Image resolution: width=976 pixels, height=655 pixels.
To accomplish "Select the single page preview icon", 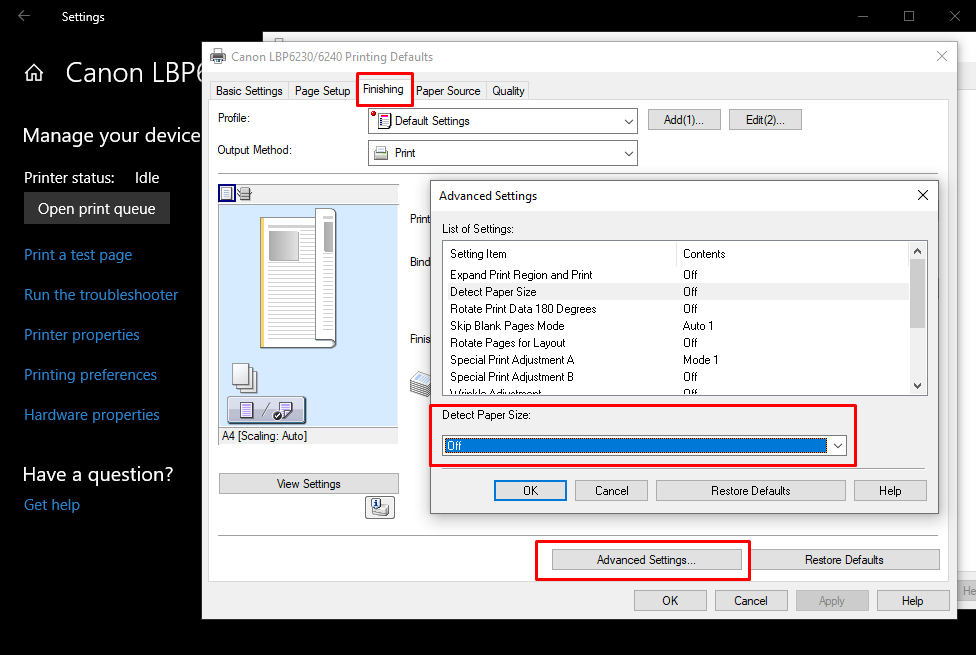I will point(227,194).
